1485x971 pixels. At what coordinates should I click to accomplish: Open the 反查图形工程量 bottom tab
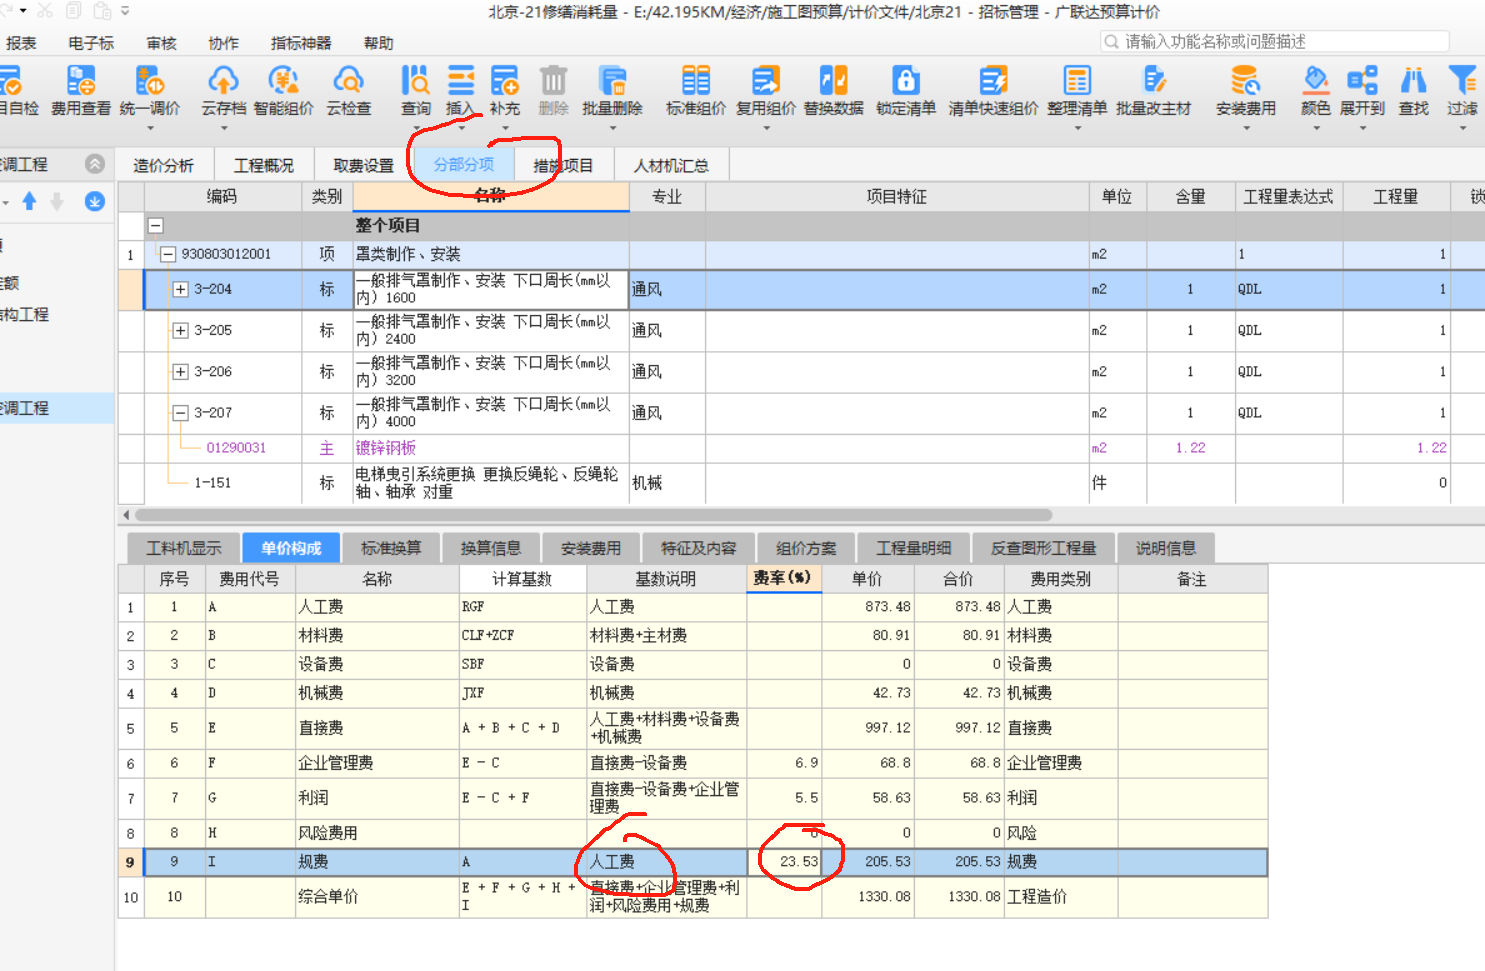click(x=1043, y=548)
